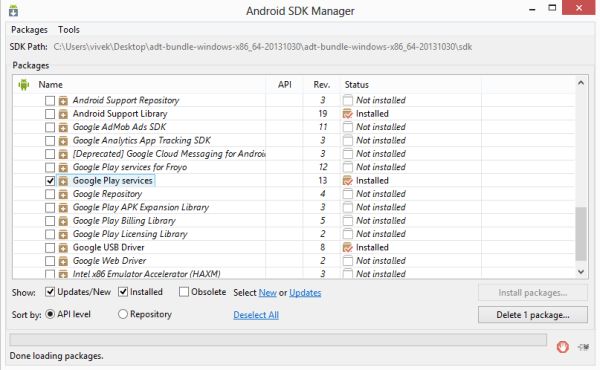Select the Repository sort radio button

pos(122,314)
